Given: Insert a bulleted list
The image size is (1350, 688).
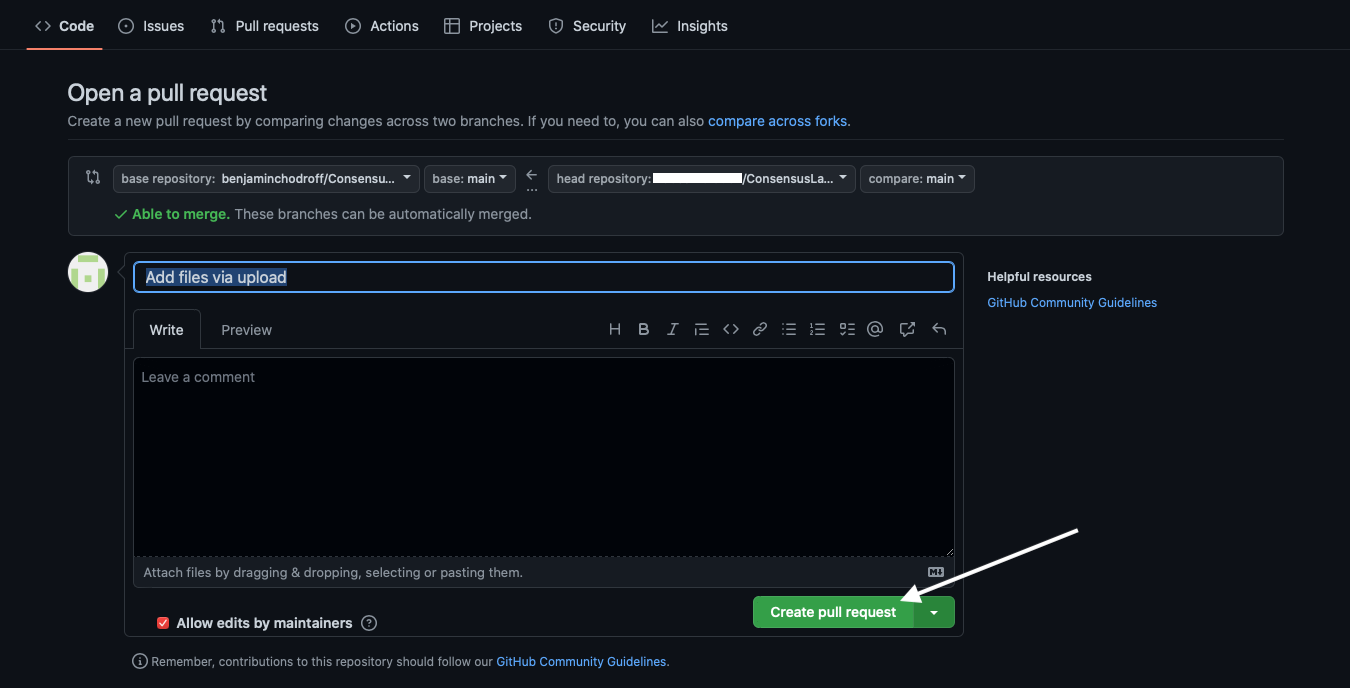Looking at the screenshot, I should click(x=789, y=329).
